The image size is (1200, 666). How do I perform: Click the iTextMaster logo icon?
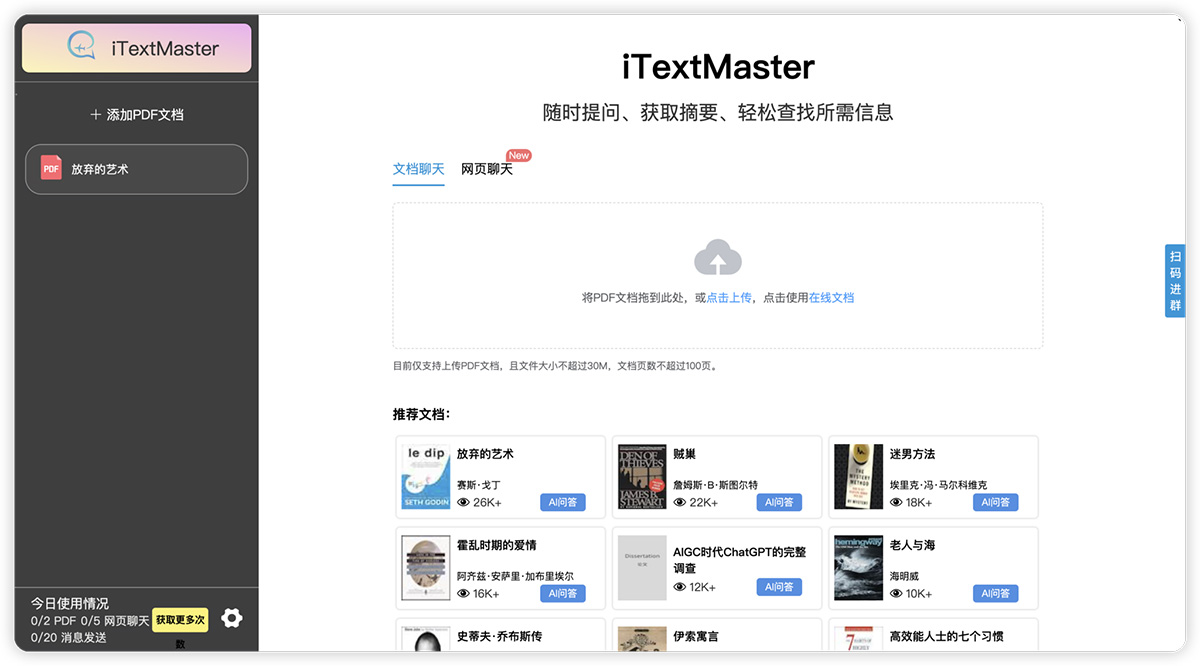point(80,47)
